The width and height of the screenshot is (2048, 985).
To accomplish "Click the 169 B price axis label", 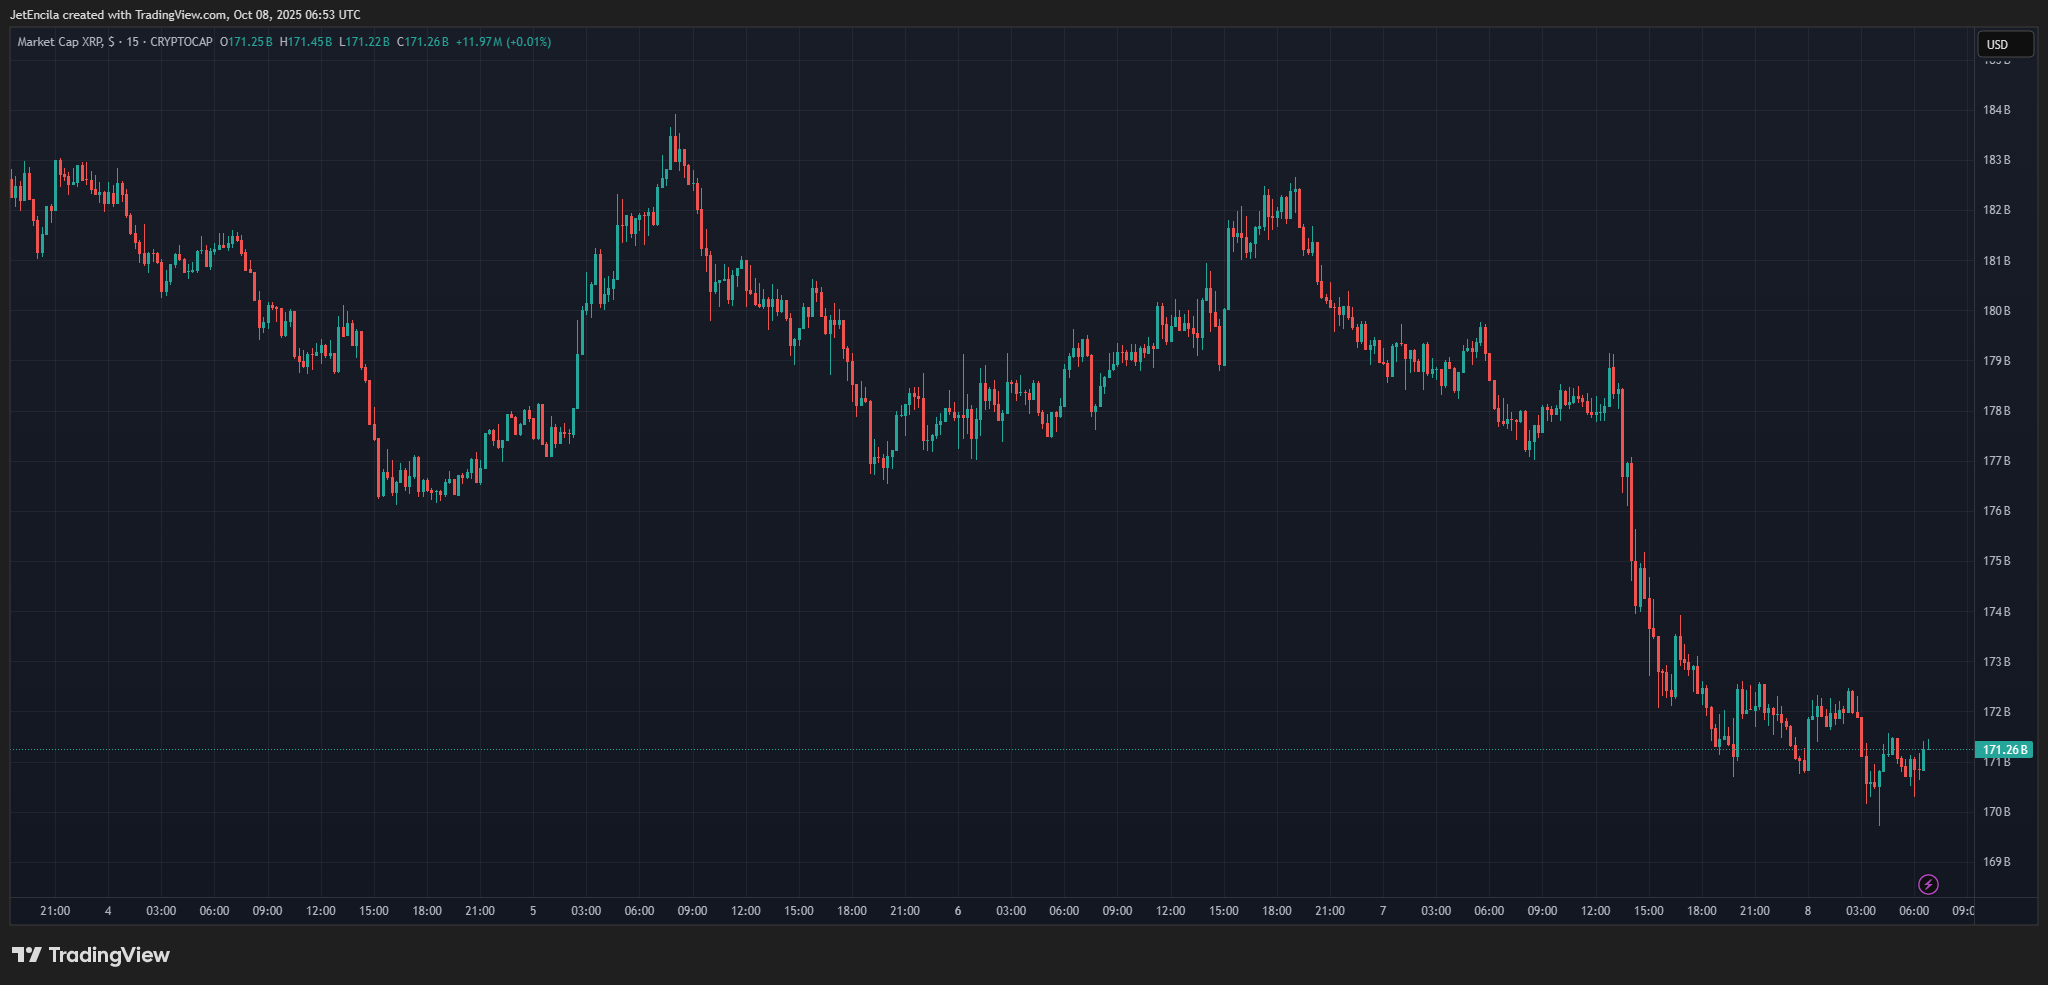I will click(1996, 862).
